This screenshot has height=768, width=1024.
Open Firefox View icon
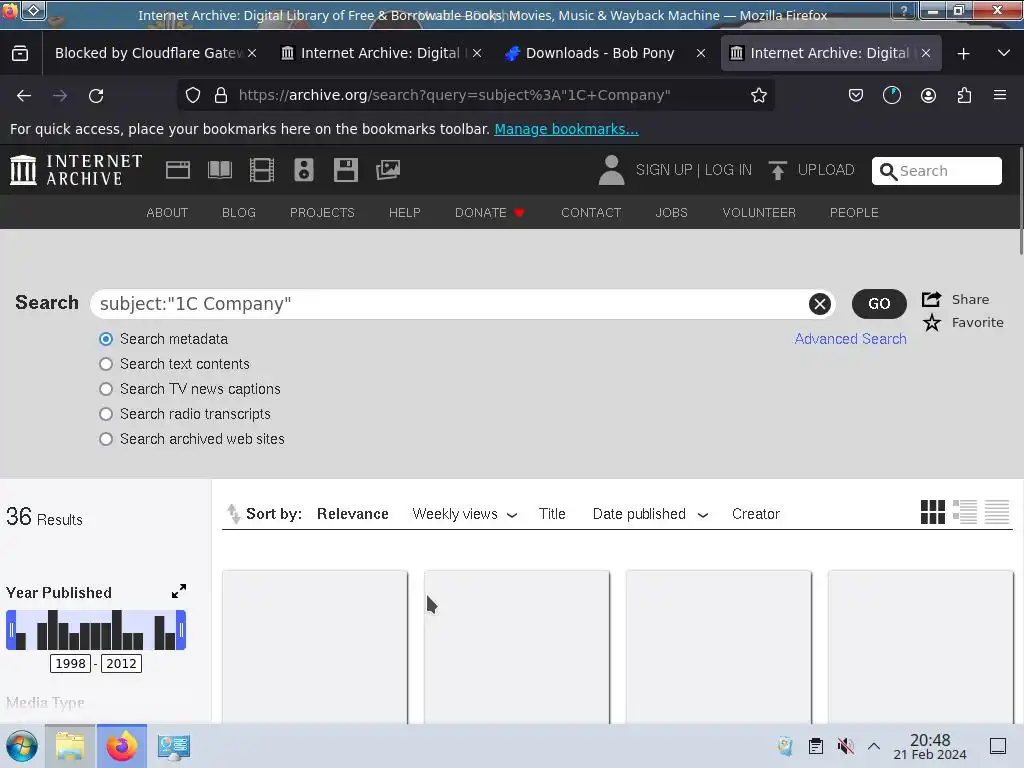click(20, 53)
